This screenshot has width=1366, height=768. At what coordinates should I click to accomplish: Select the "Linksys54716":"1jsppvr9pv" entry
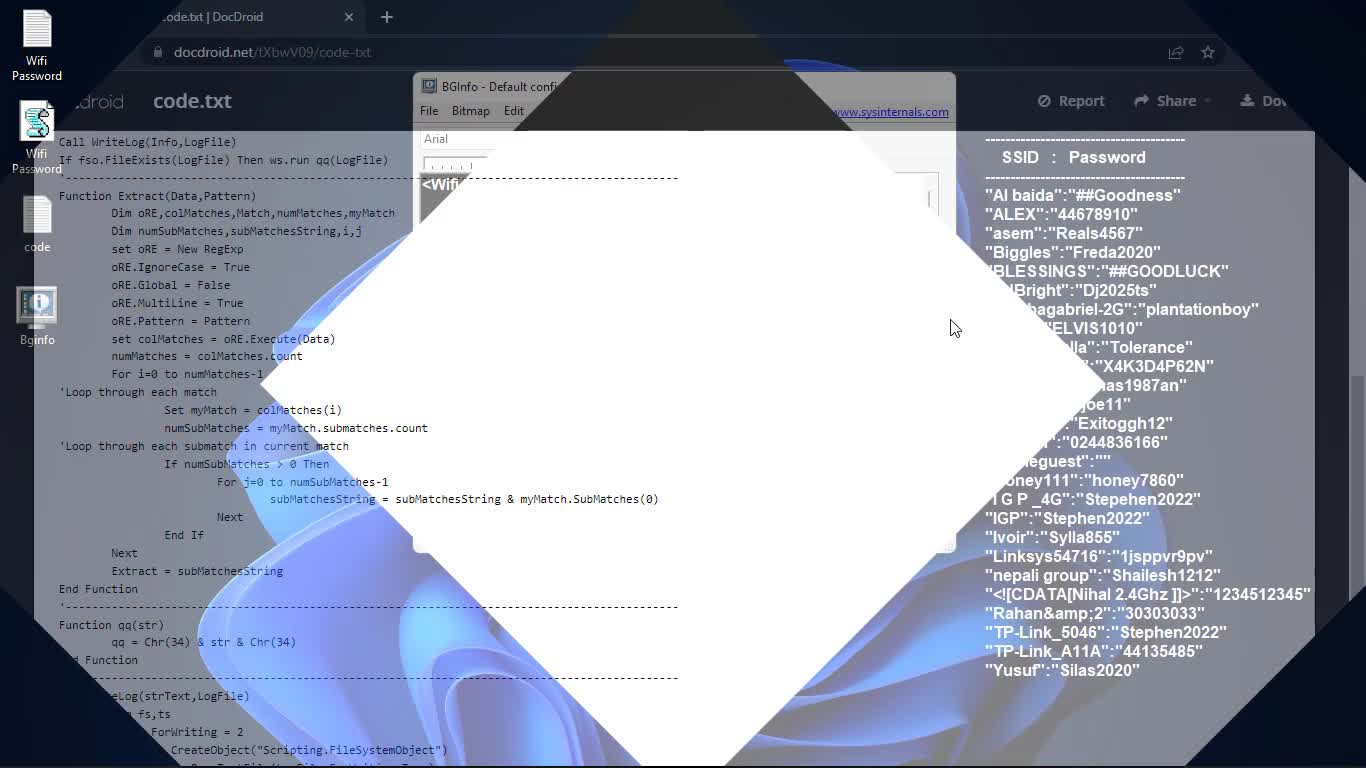coord(1099,556)
